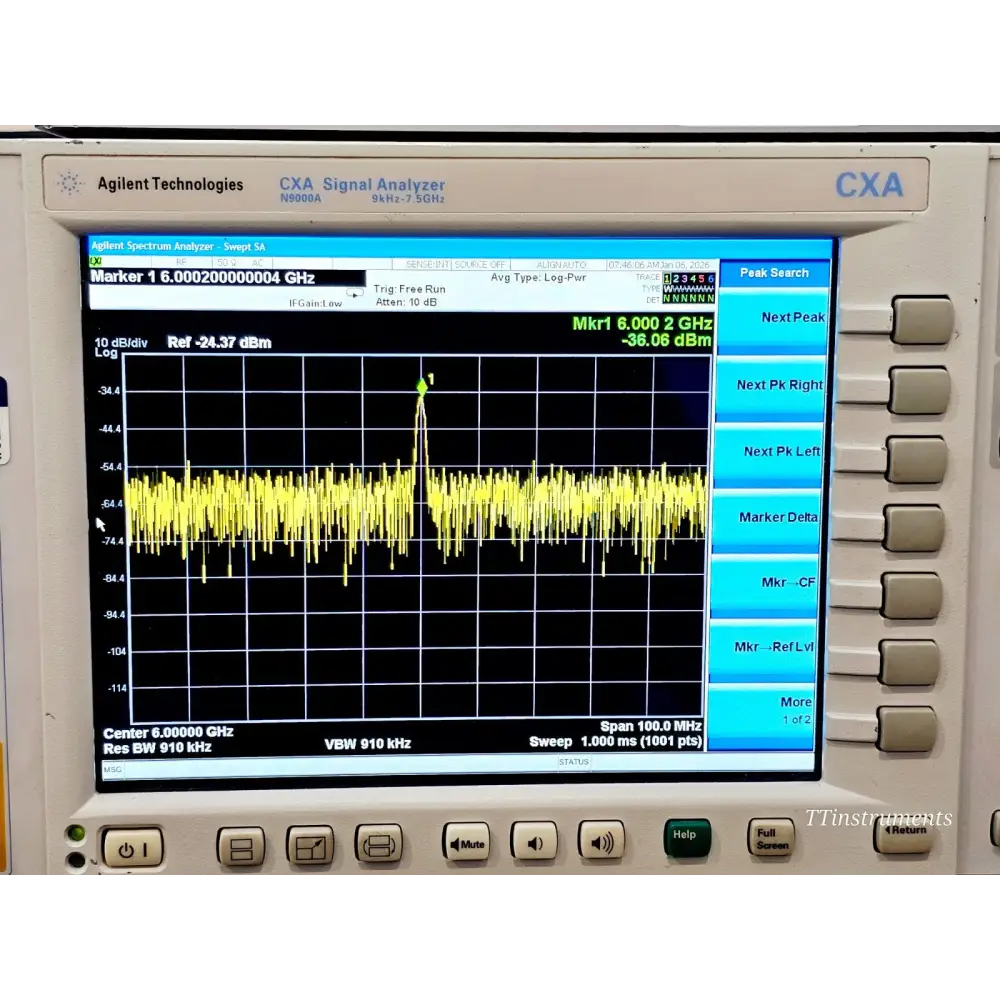Screen dimensions: 1000x1000
Task: Click the 'Atten: 10 dB' readout
Action: tap(406, 302)
